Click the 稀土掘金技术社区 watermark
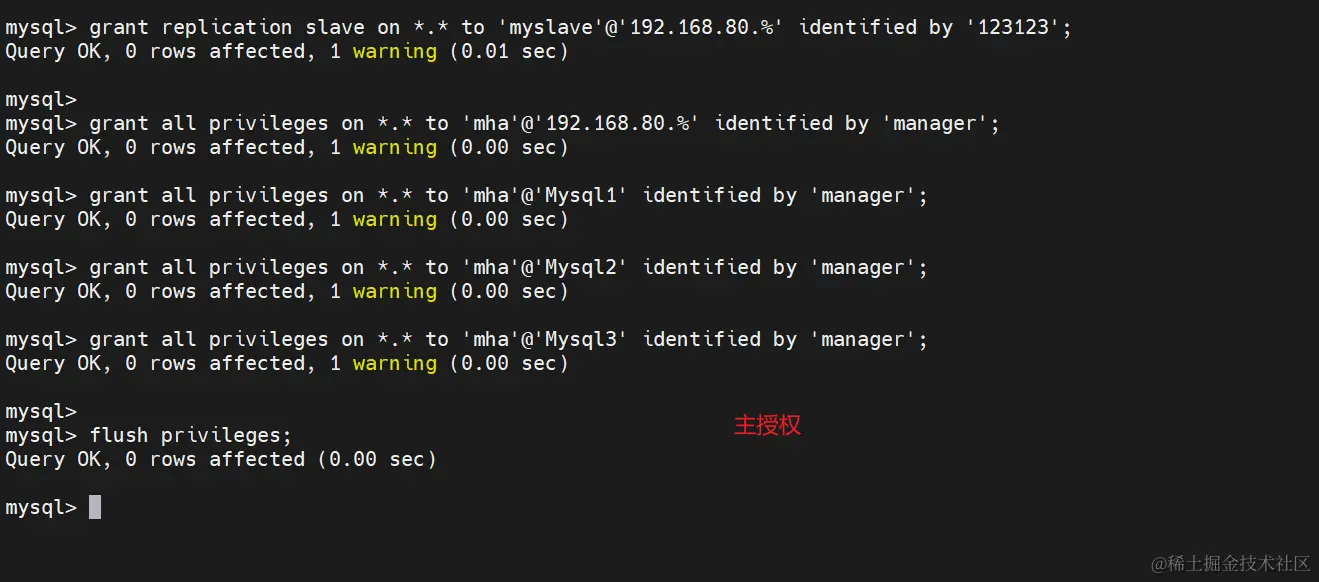 1230,564
